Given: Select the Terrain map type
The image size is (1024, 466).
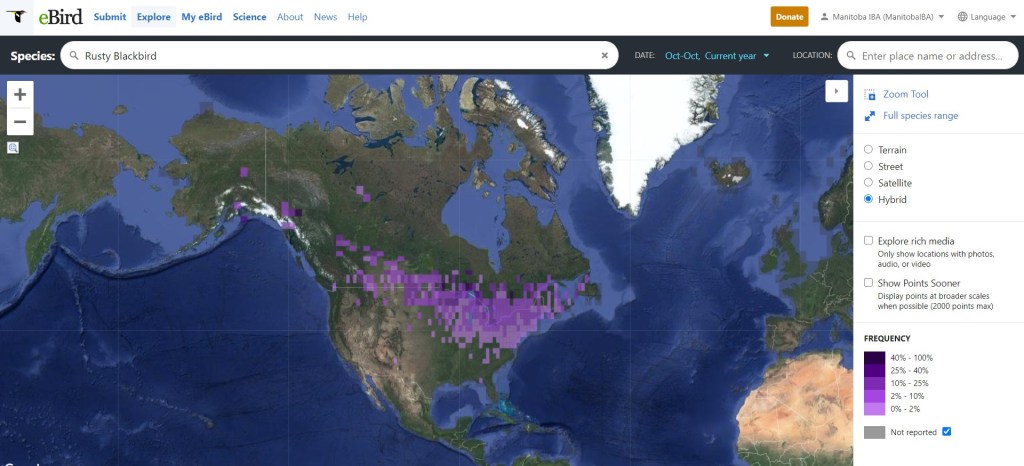Looking at the screenshot, I should (x=868, y=150).
